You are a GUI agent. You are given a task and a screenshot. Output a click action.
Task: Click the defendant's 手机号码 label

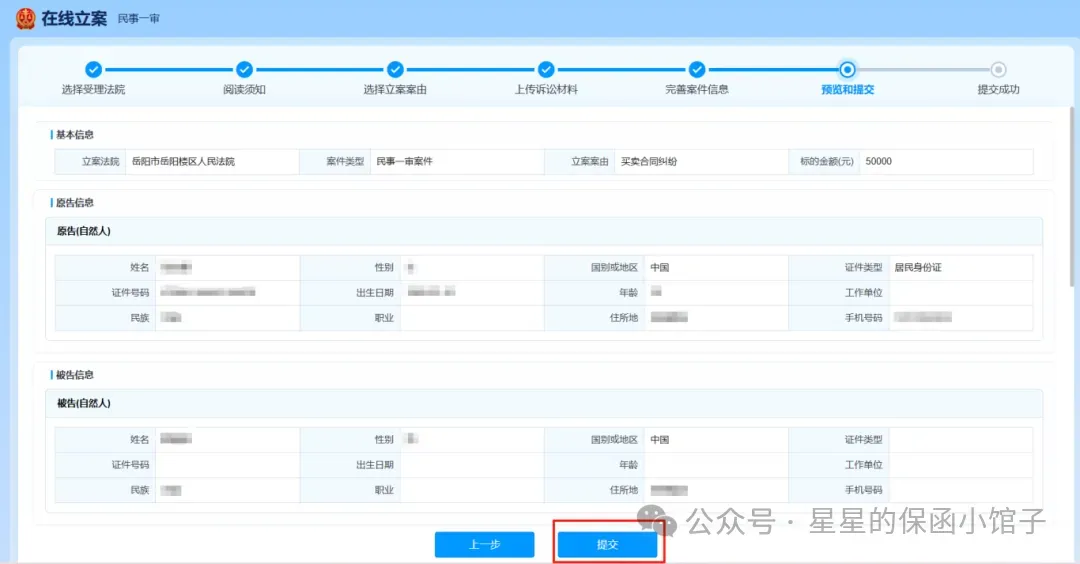[x=864, y=490]
